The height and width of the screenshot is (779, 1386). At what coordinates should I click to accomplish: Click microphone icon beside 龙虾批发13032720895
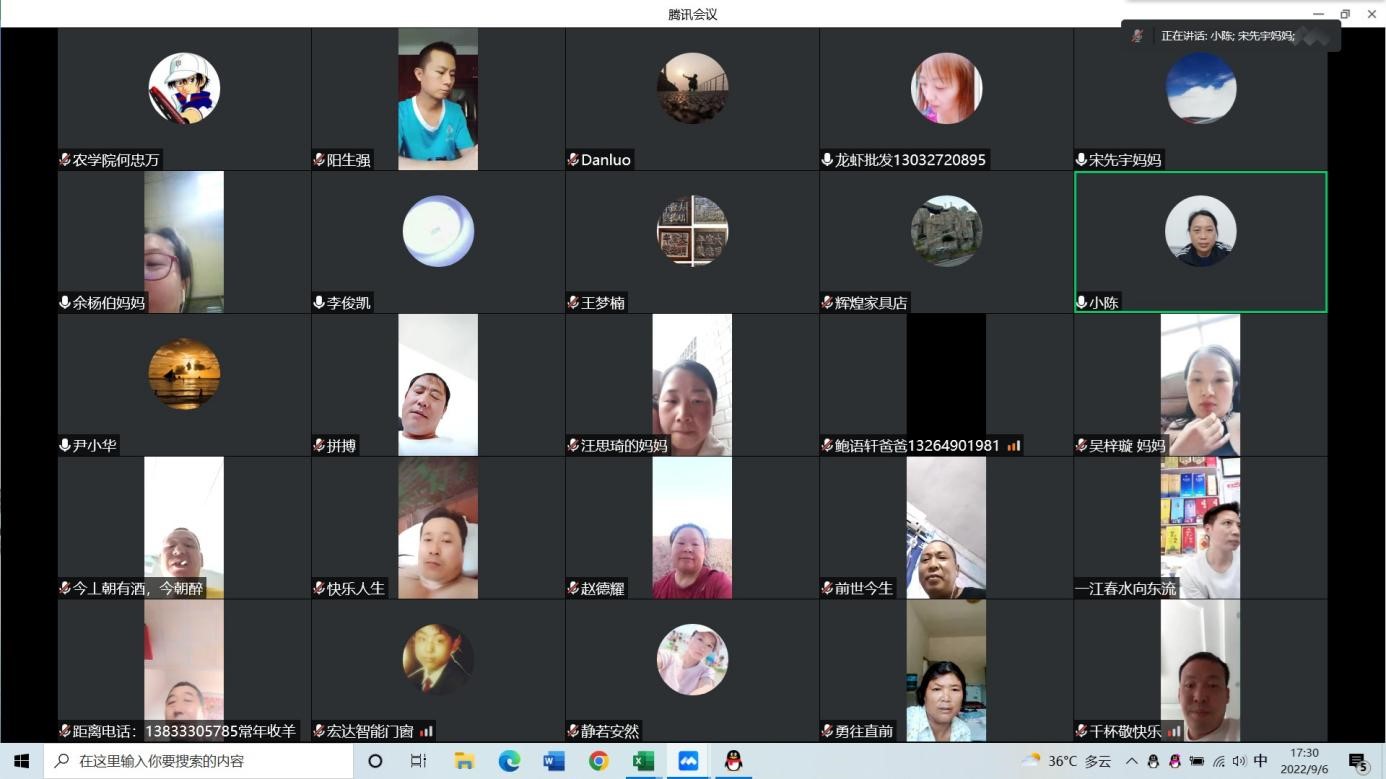click(827, 160)
